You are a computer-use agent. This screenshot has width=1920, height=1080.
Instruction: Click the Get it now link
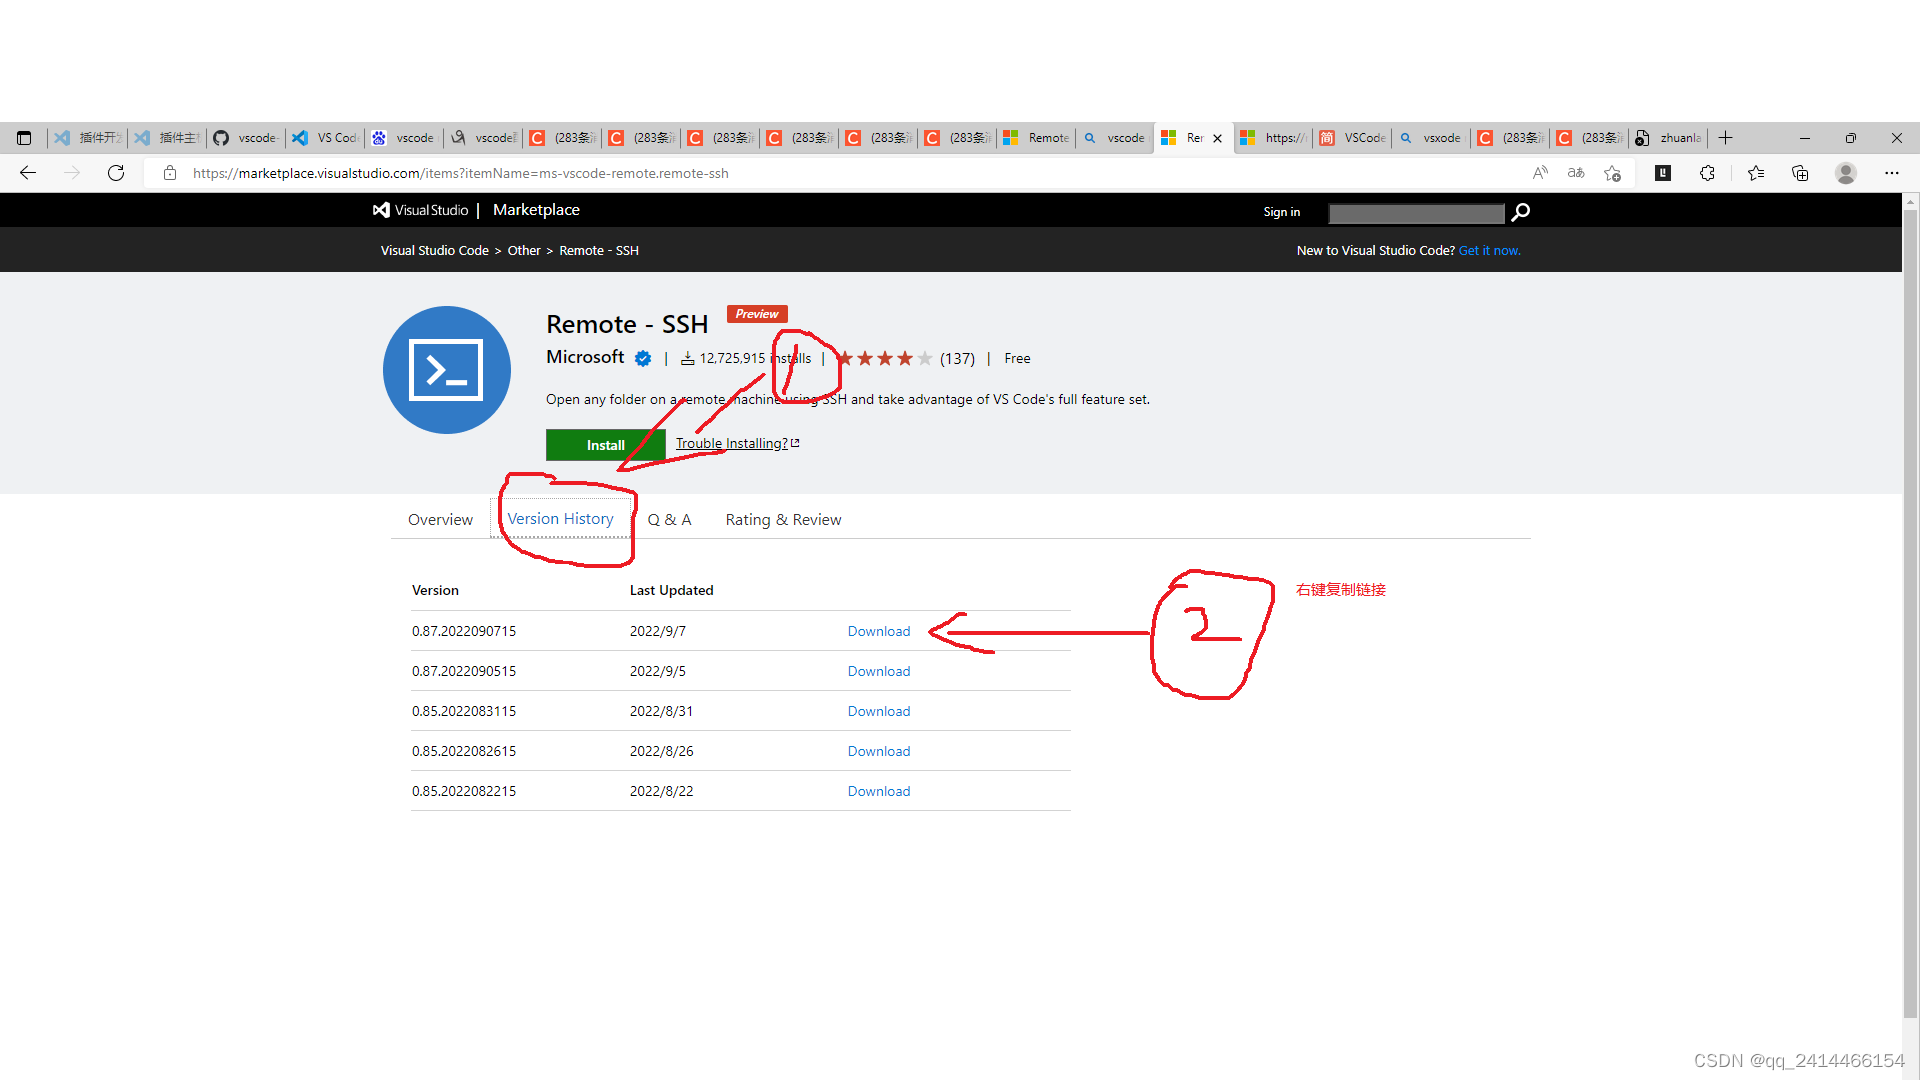(x=1489, y=250)
